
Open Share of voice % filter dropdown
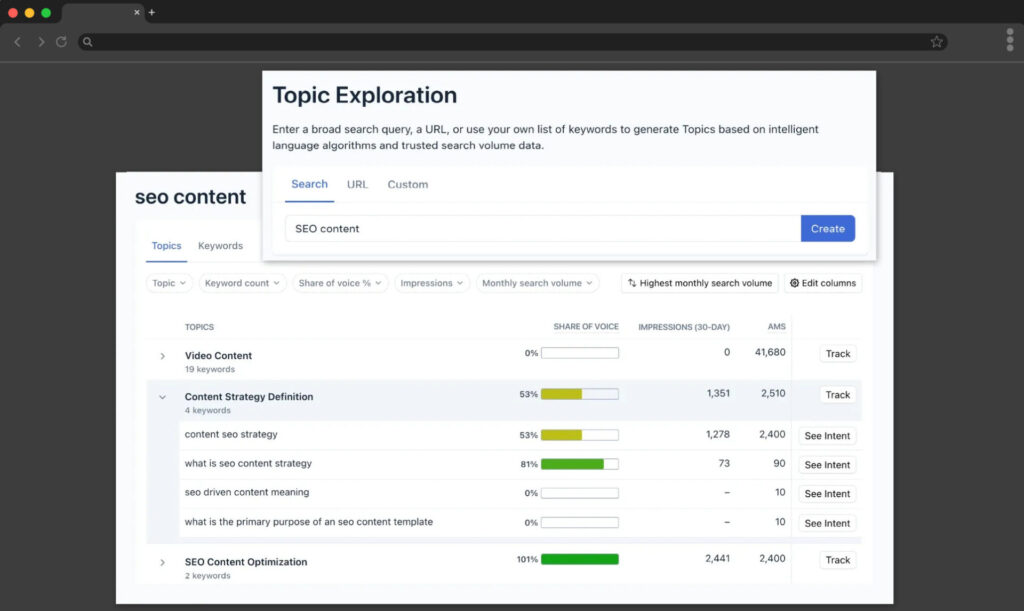pos(340,283)
